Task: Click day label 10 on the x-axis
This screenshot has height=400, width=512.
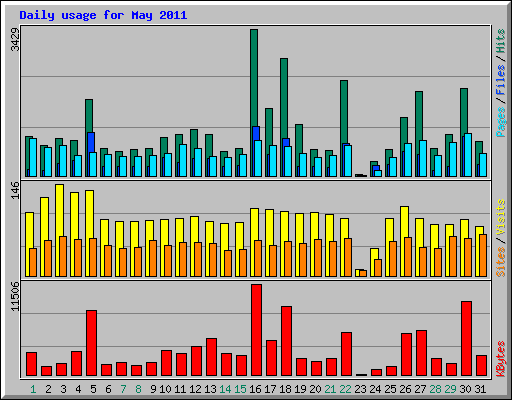Action: pyautogui.click(x=165, y=389)
